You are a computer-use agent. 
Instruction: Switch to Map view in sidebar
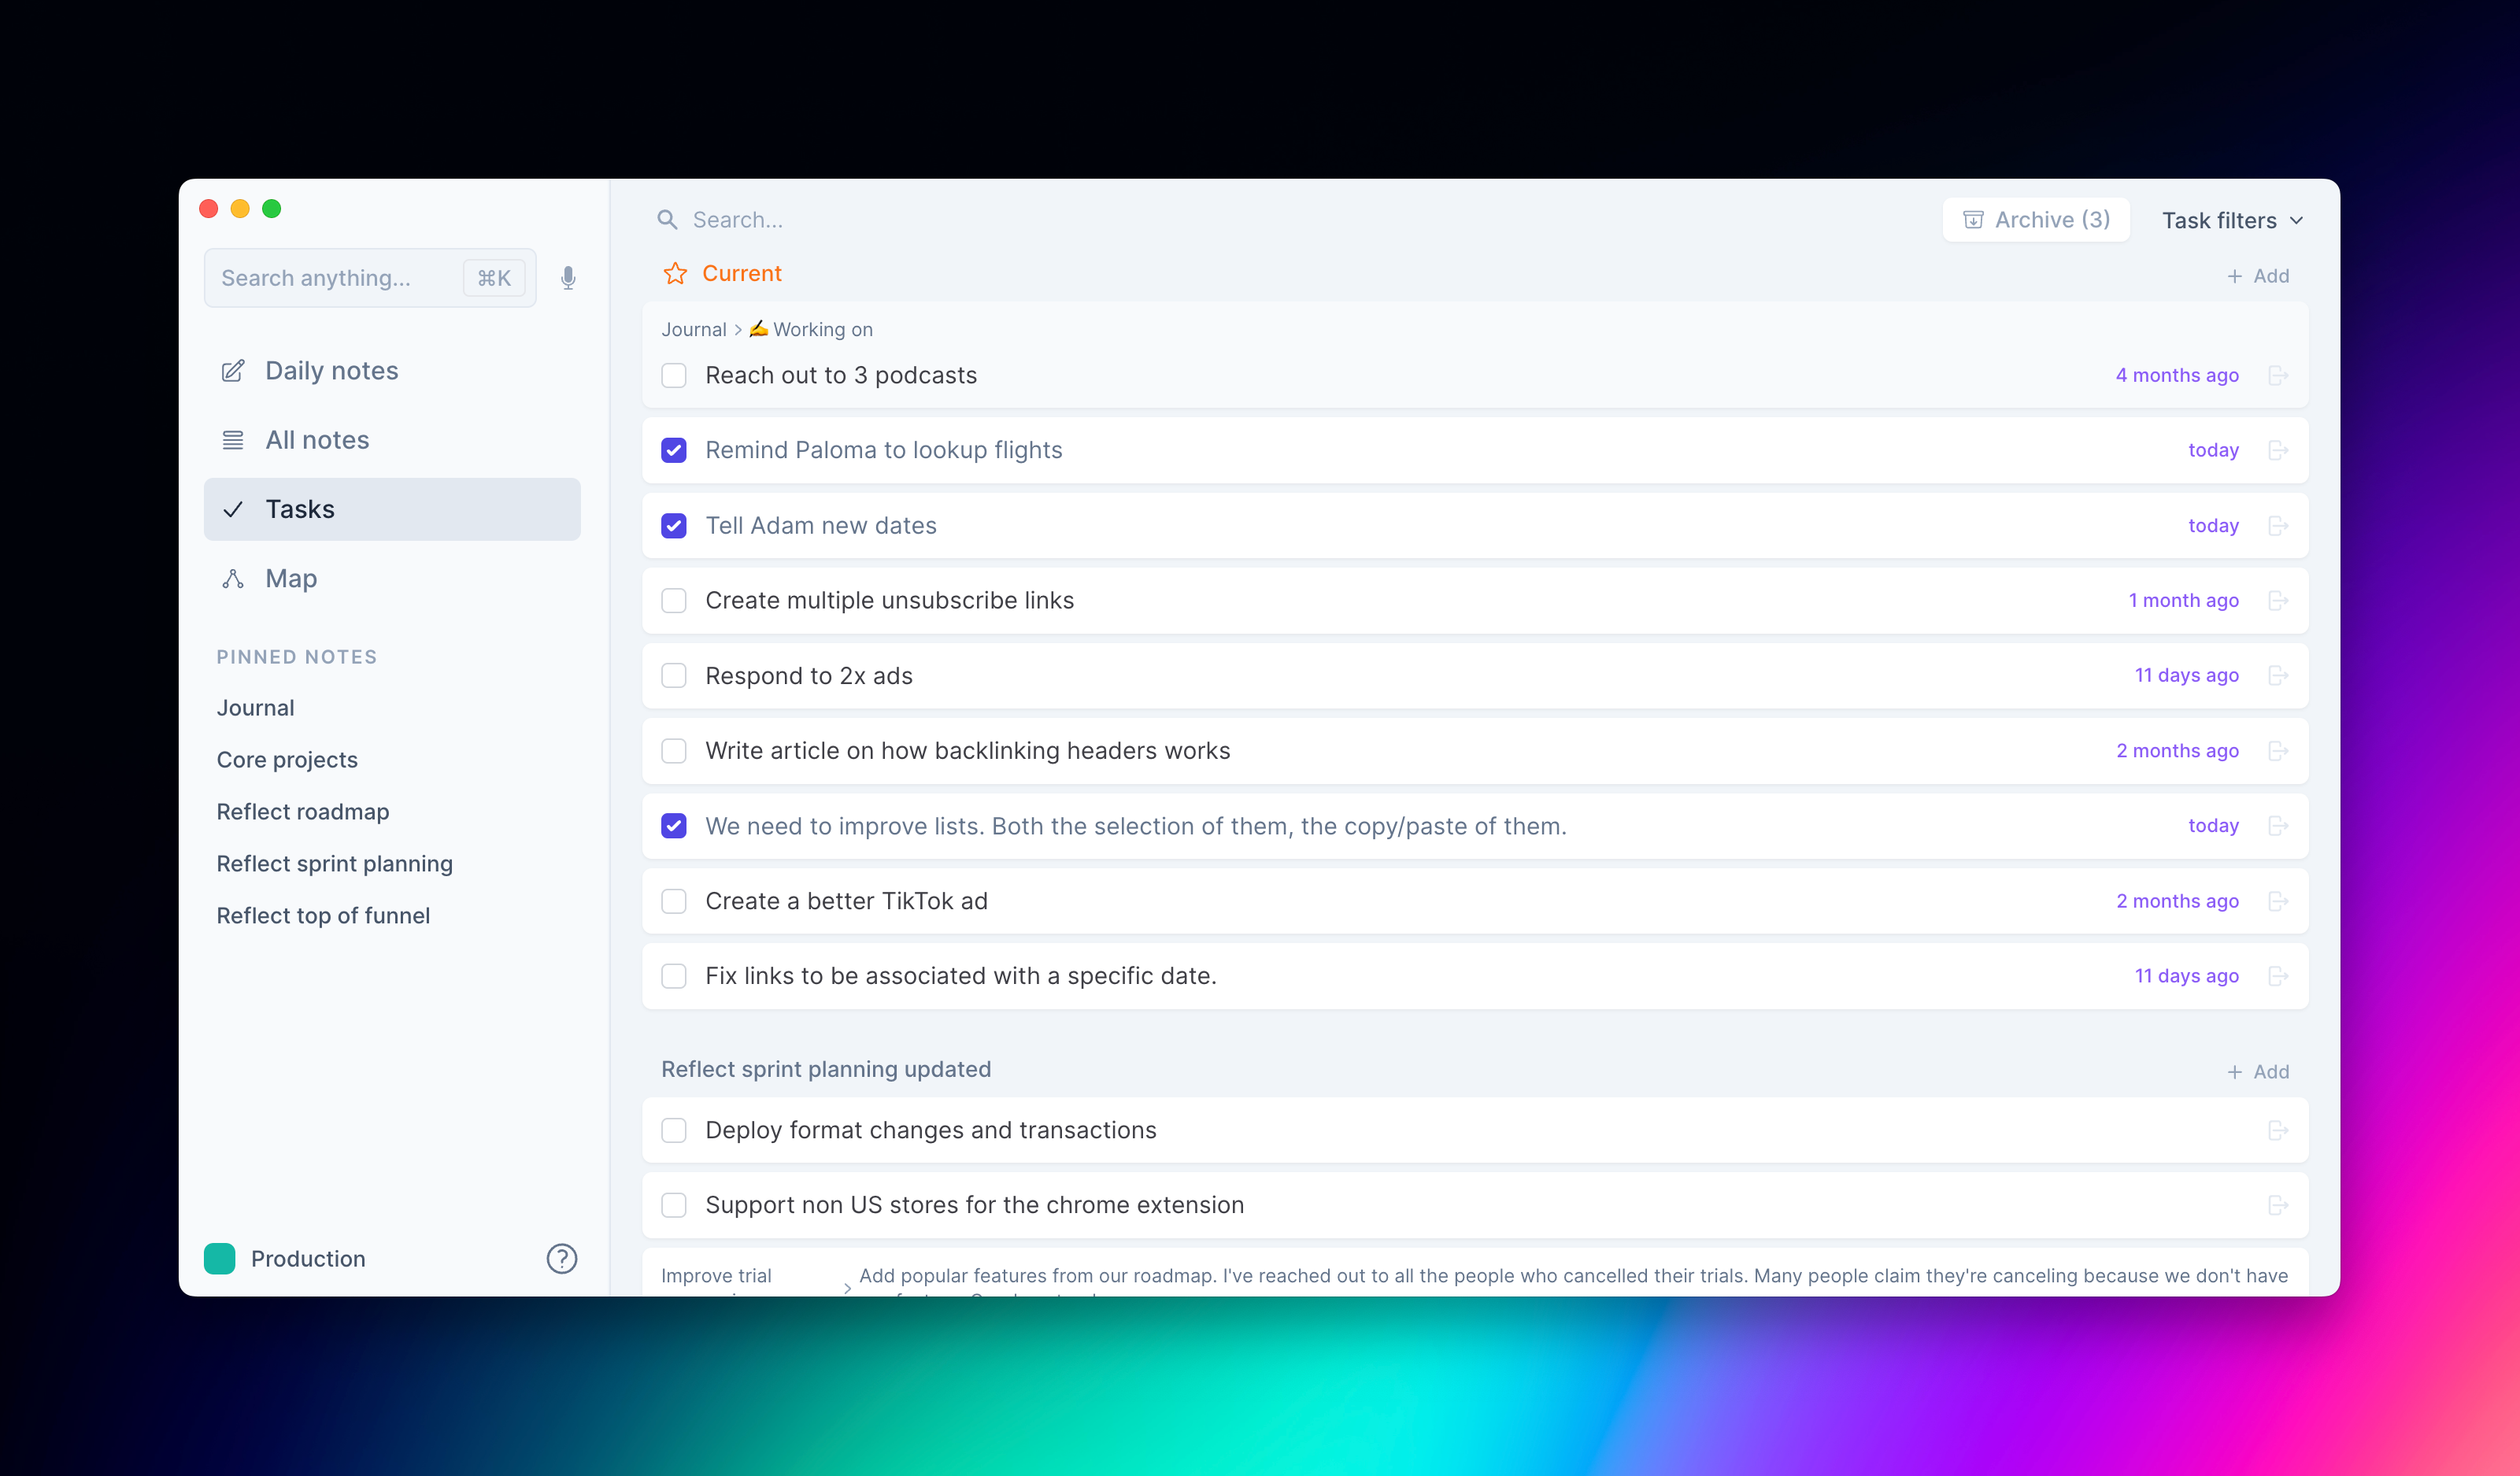click(x=291, y=578)
